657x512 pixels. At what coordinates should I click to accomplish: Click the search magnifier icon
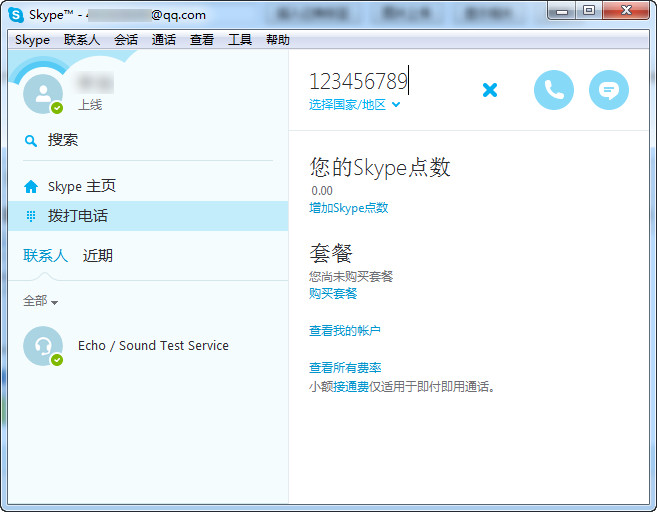click(31, 141)
